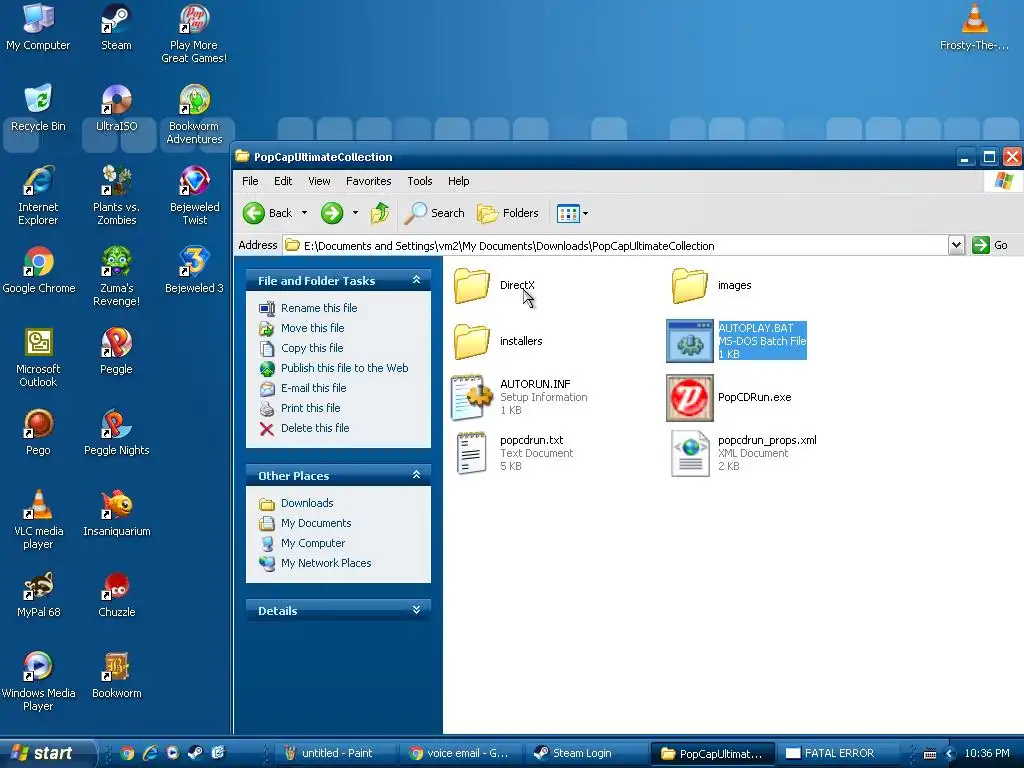This screenshot has width=1024, height=768.
Task: Open the Search pane
Action: click(434, 213)
